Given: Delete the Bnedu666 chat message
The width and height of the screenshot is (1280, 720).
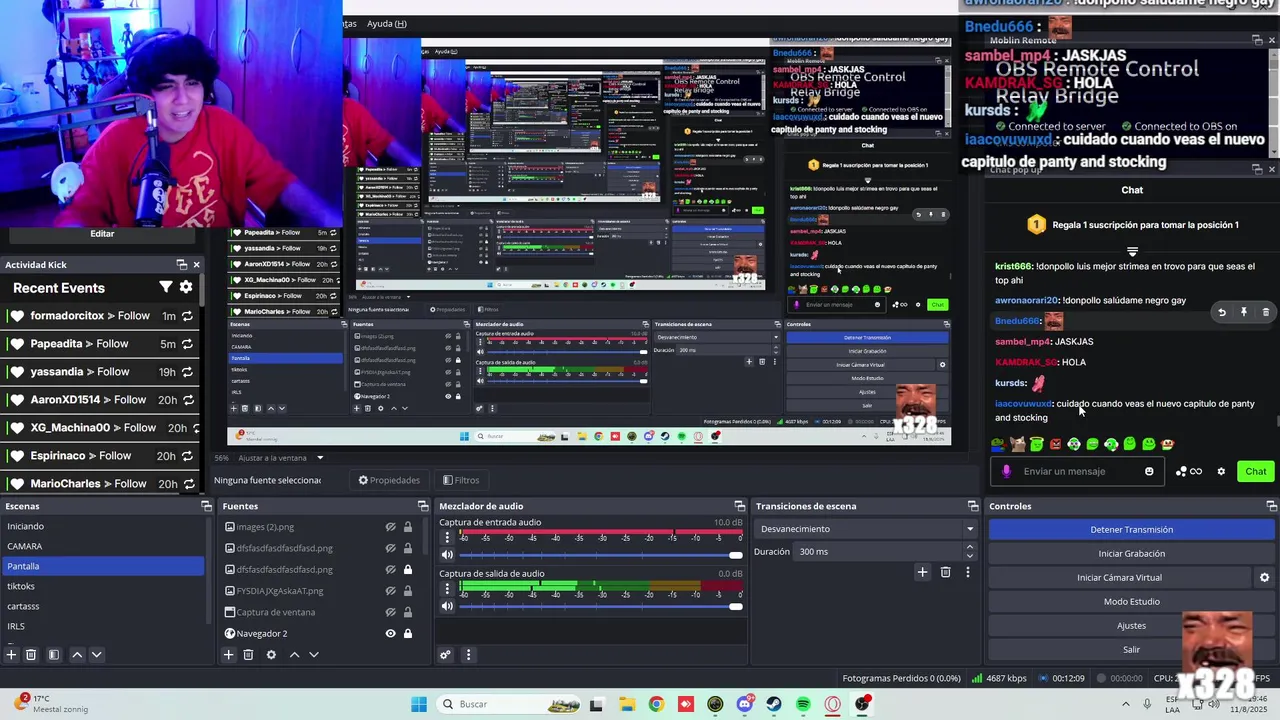Looking at the screenshot, I should [1265, 312].
